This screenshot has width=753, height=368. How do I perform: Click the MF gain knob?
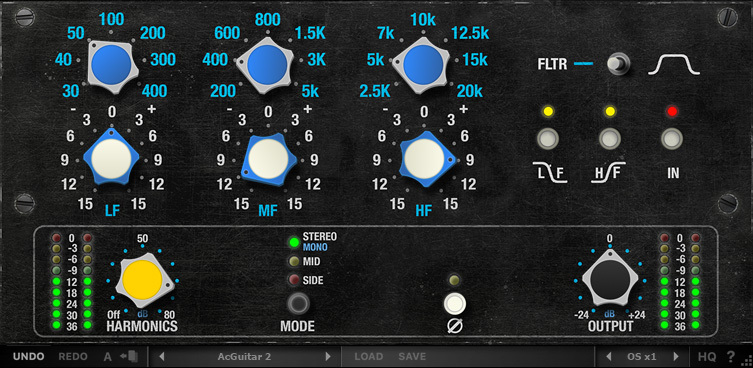pyautogui.click(x=267, y=159)
